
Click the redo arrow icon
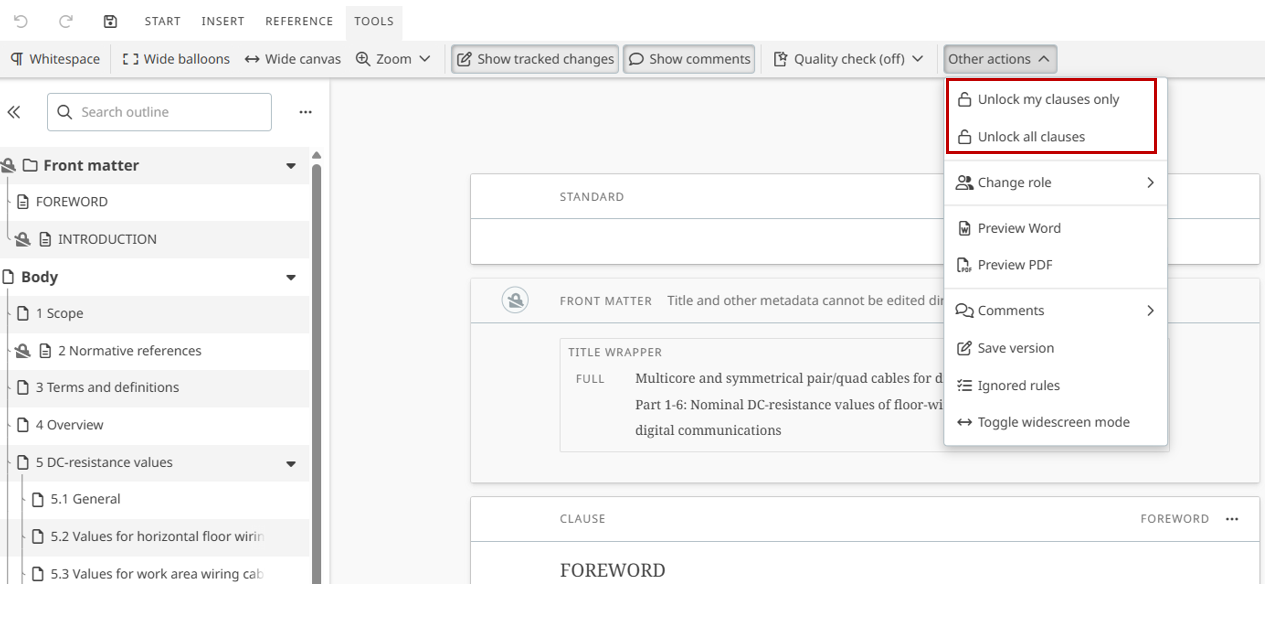[x=66, y=21]
